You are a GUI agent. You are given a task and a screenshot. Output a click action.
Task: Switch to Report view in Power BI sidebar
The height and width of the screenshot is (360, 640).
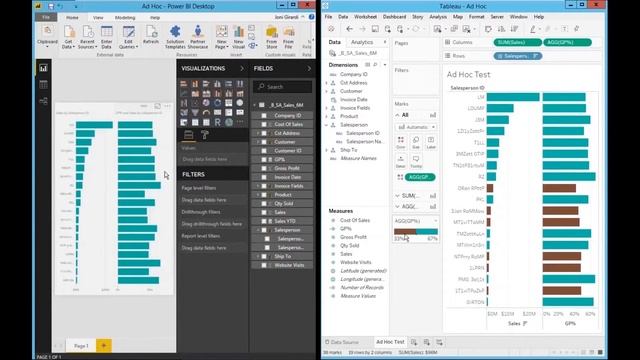(x=43, y=68)
